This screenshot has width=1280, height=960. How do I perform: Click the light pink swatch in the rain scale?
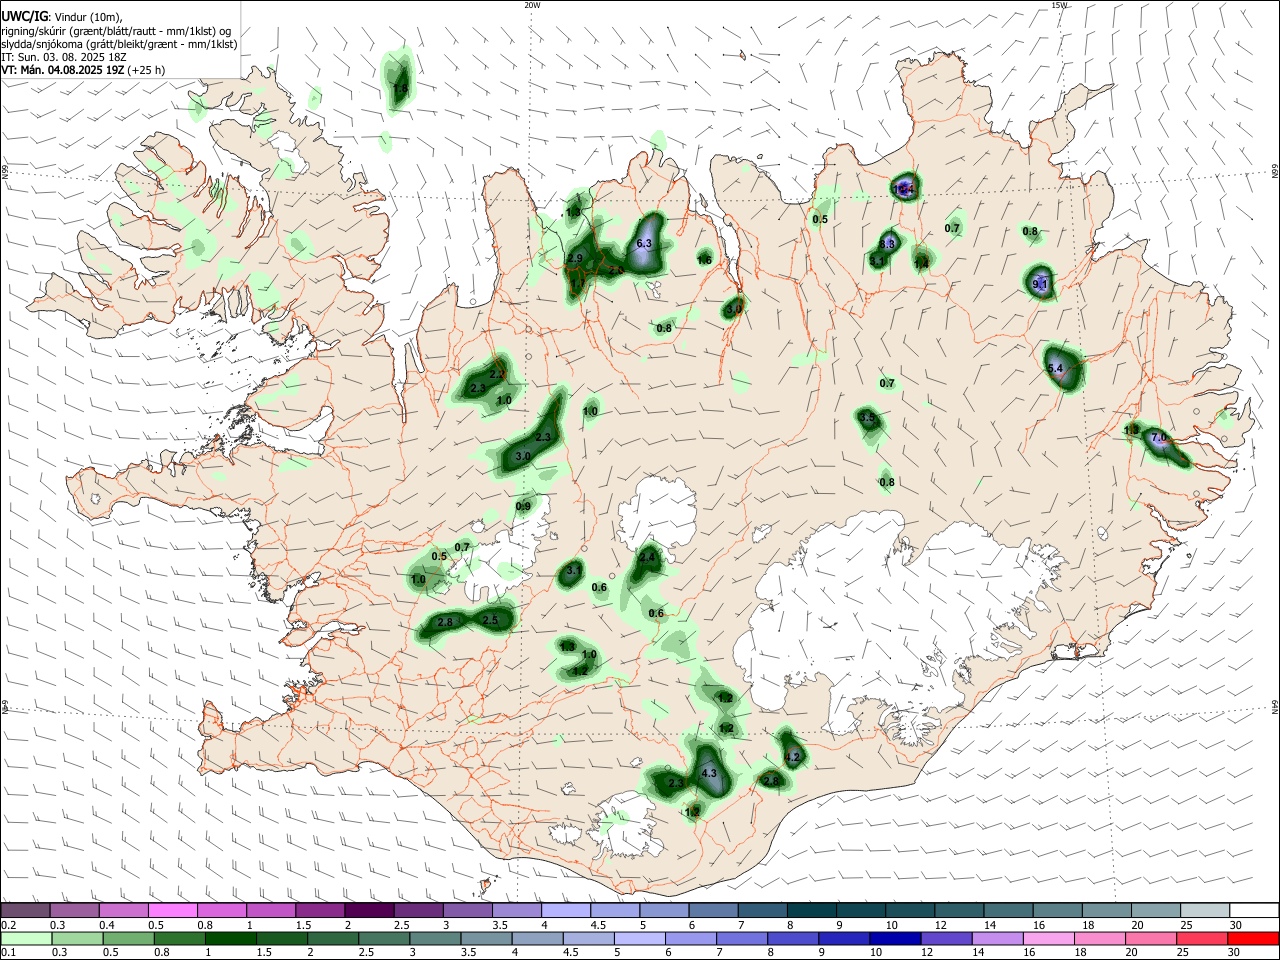(x=1048, y=939)
